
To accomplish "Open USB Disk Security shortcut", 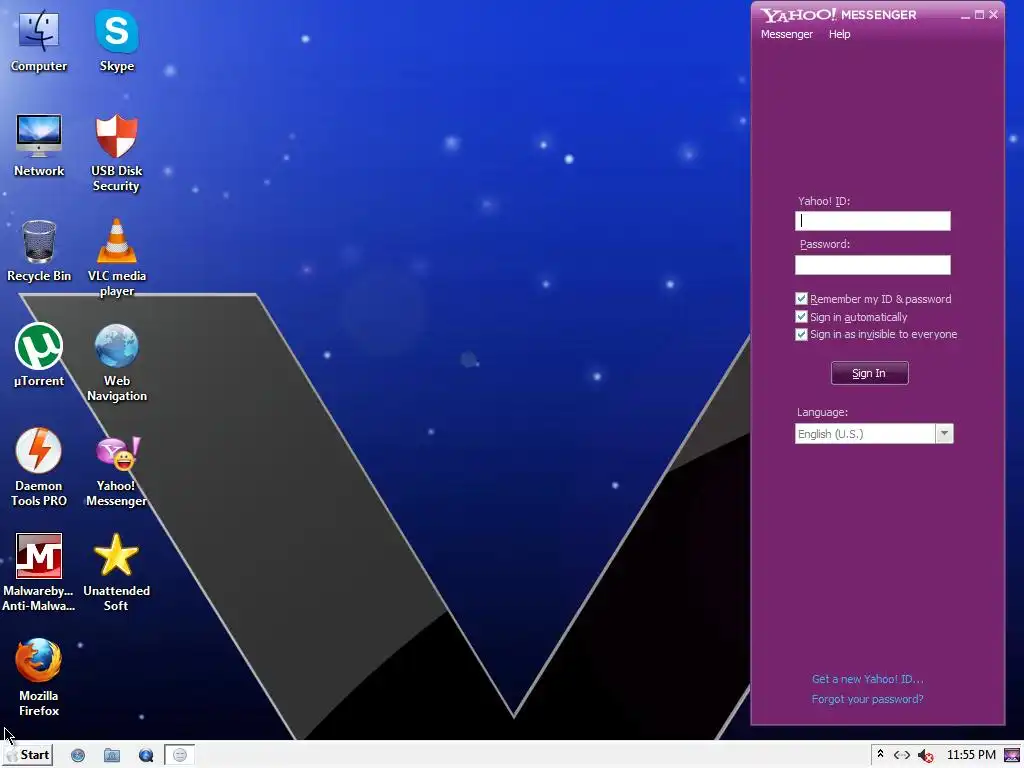I will [117, 153].
